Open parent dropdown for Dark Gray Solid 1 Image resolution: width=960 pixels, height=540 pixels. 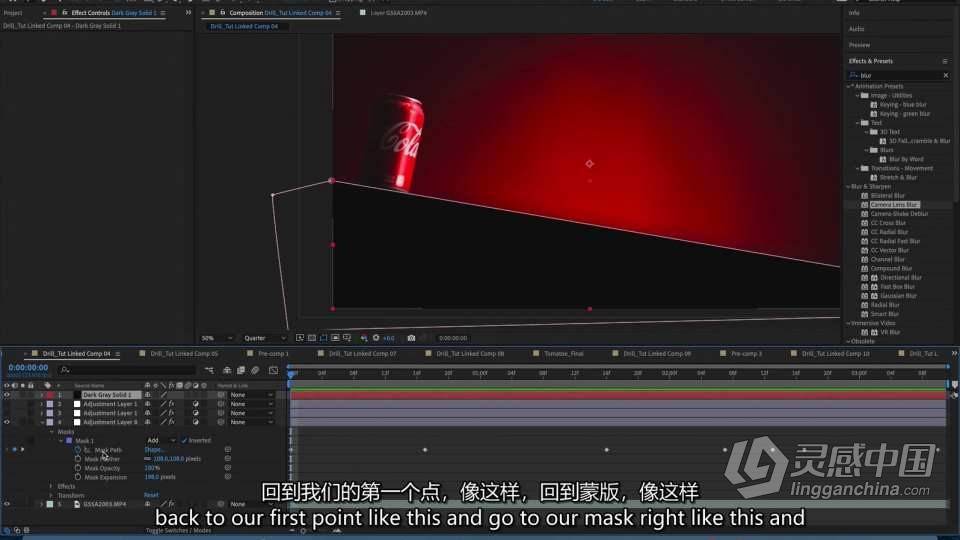coord(251,395)
